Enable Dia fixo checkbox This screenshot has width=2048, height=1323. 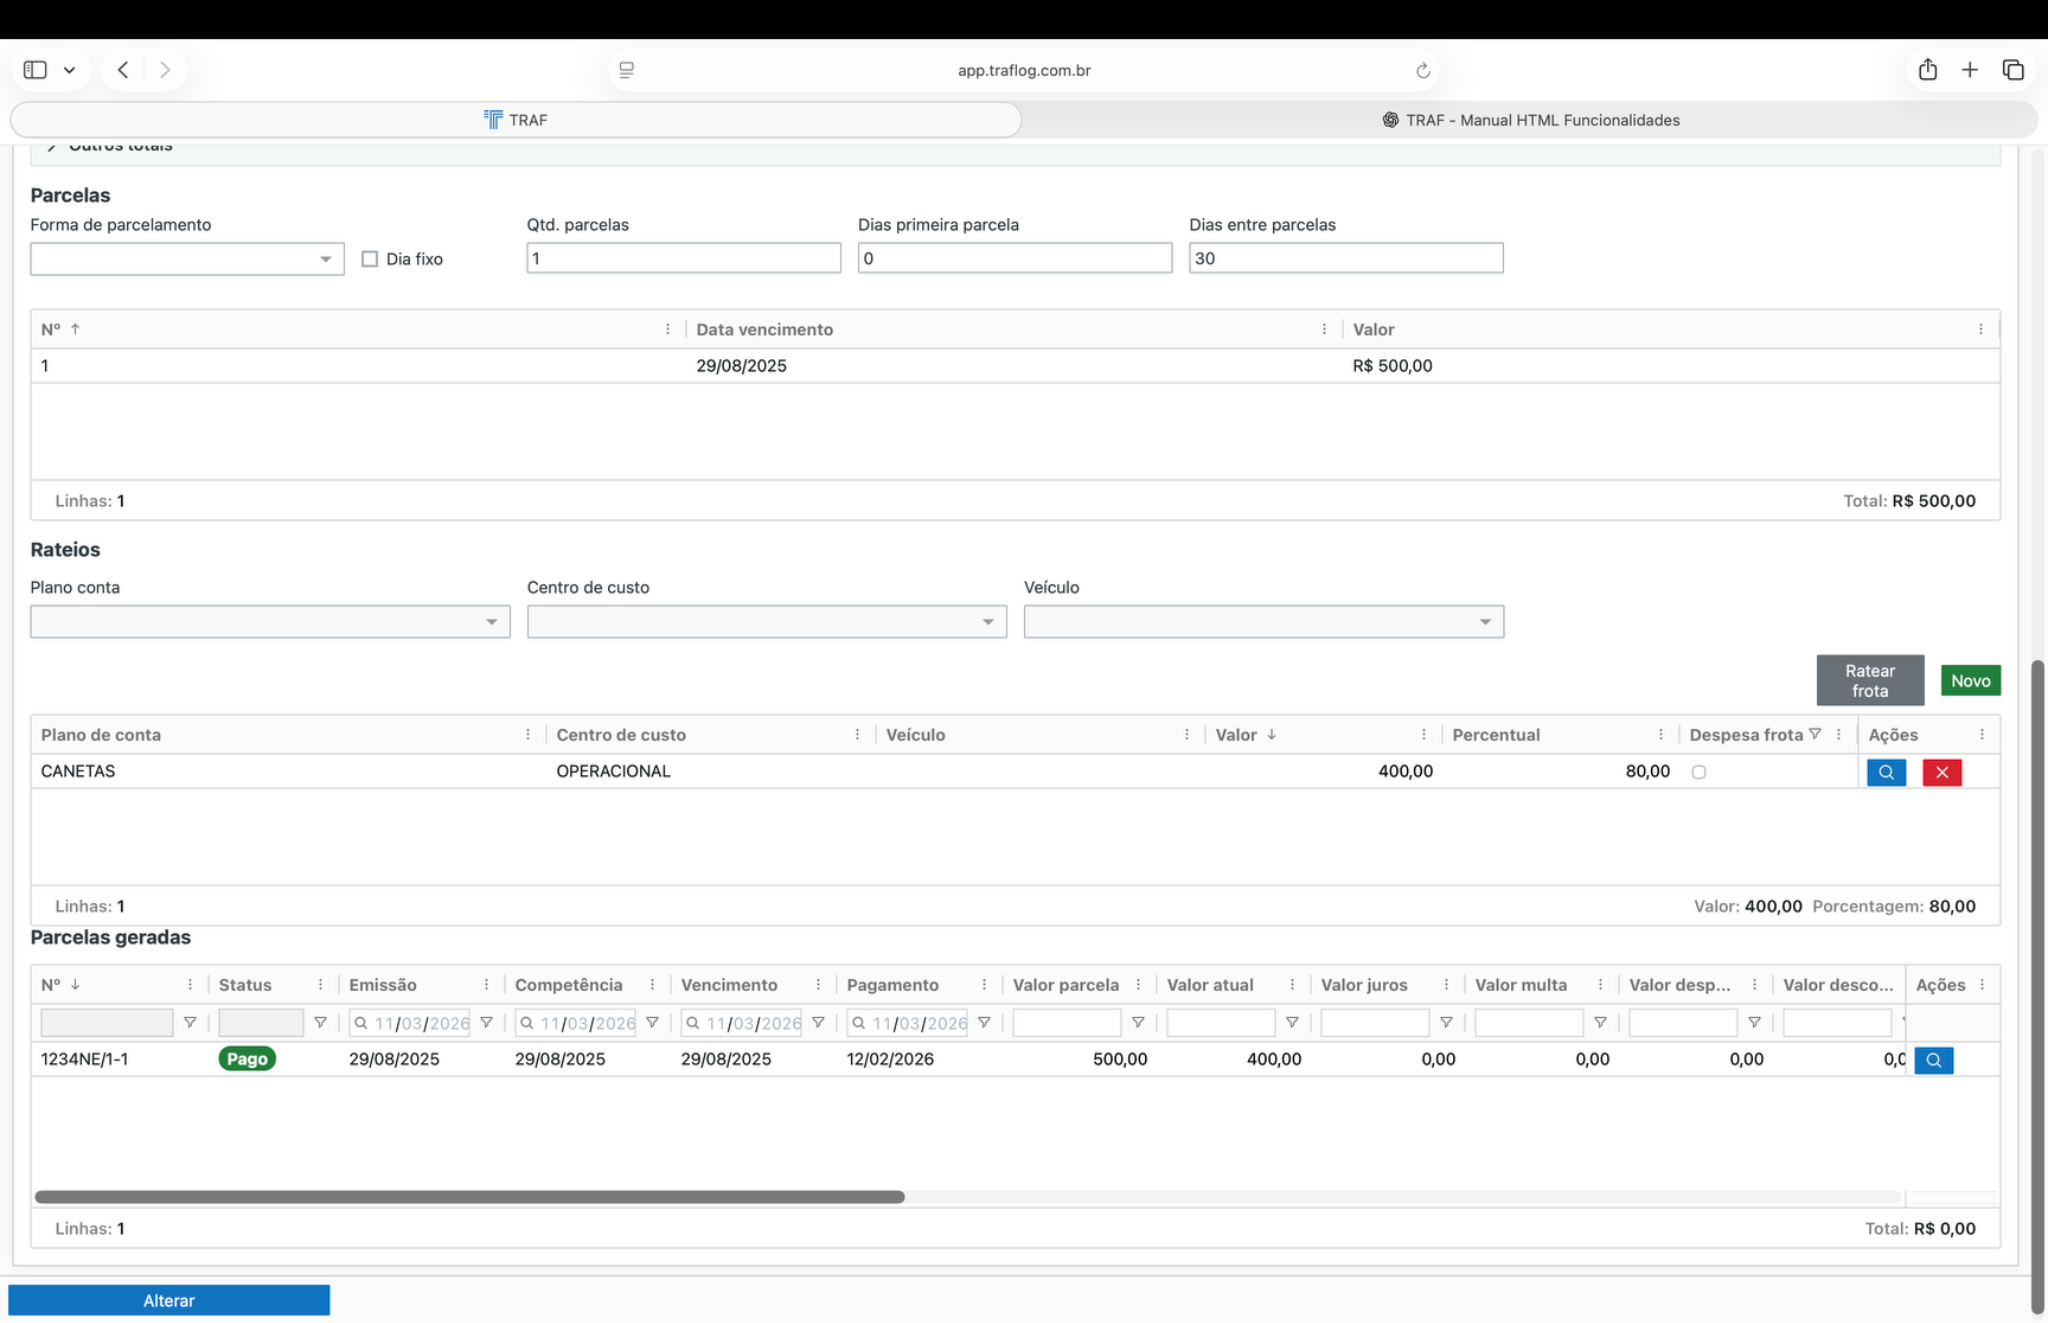[x=370, y=259]
